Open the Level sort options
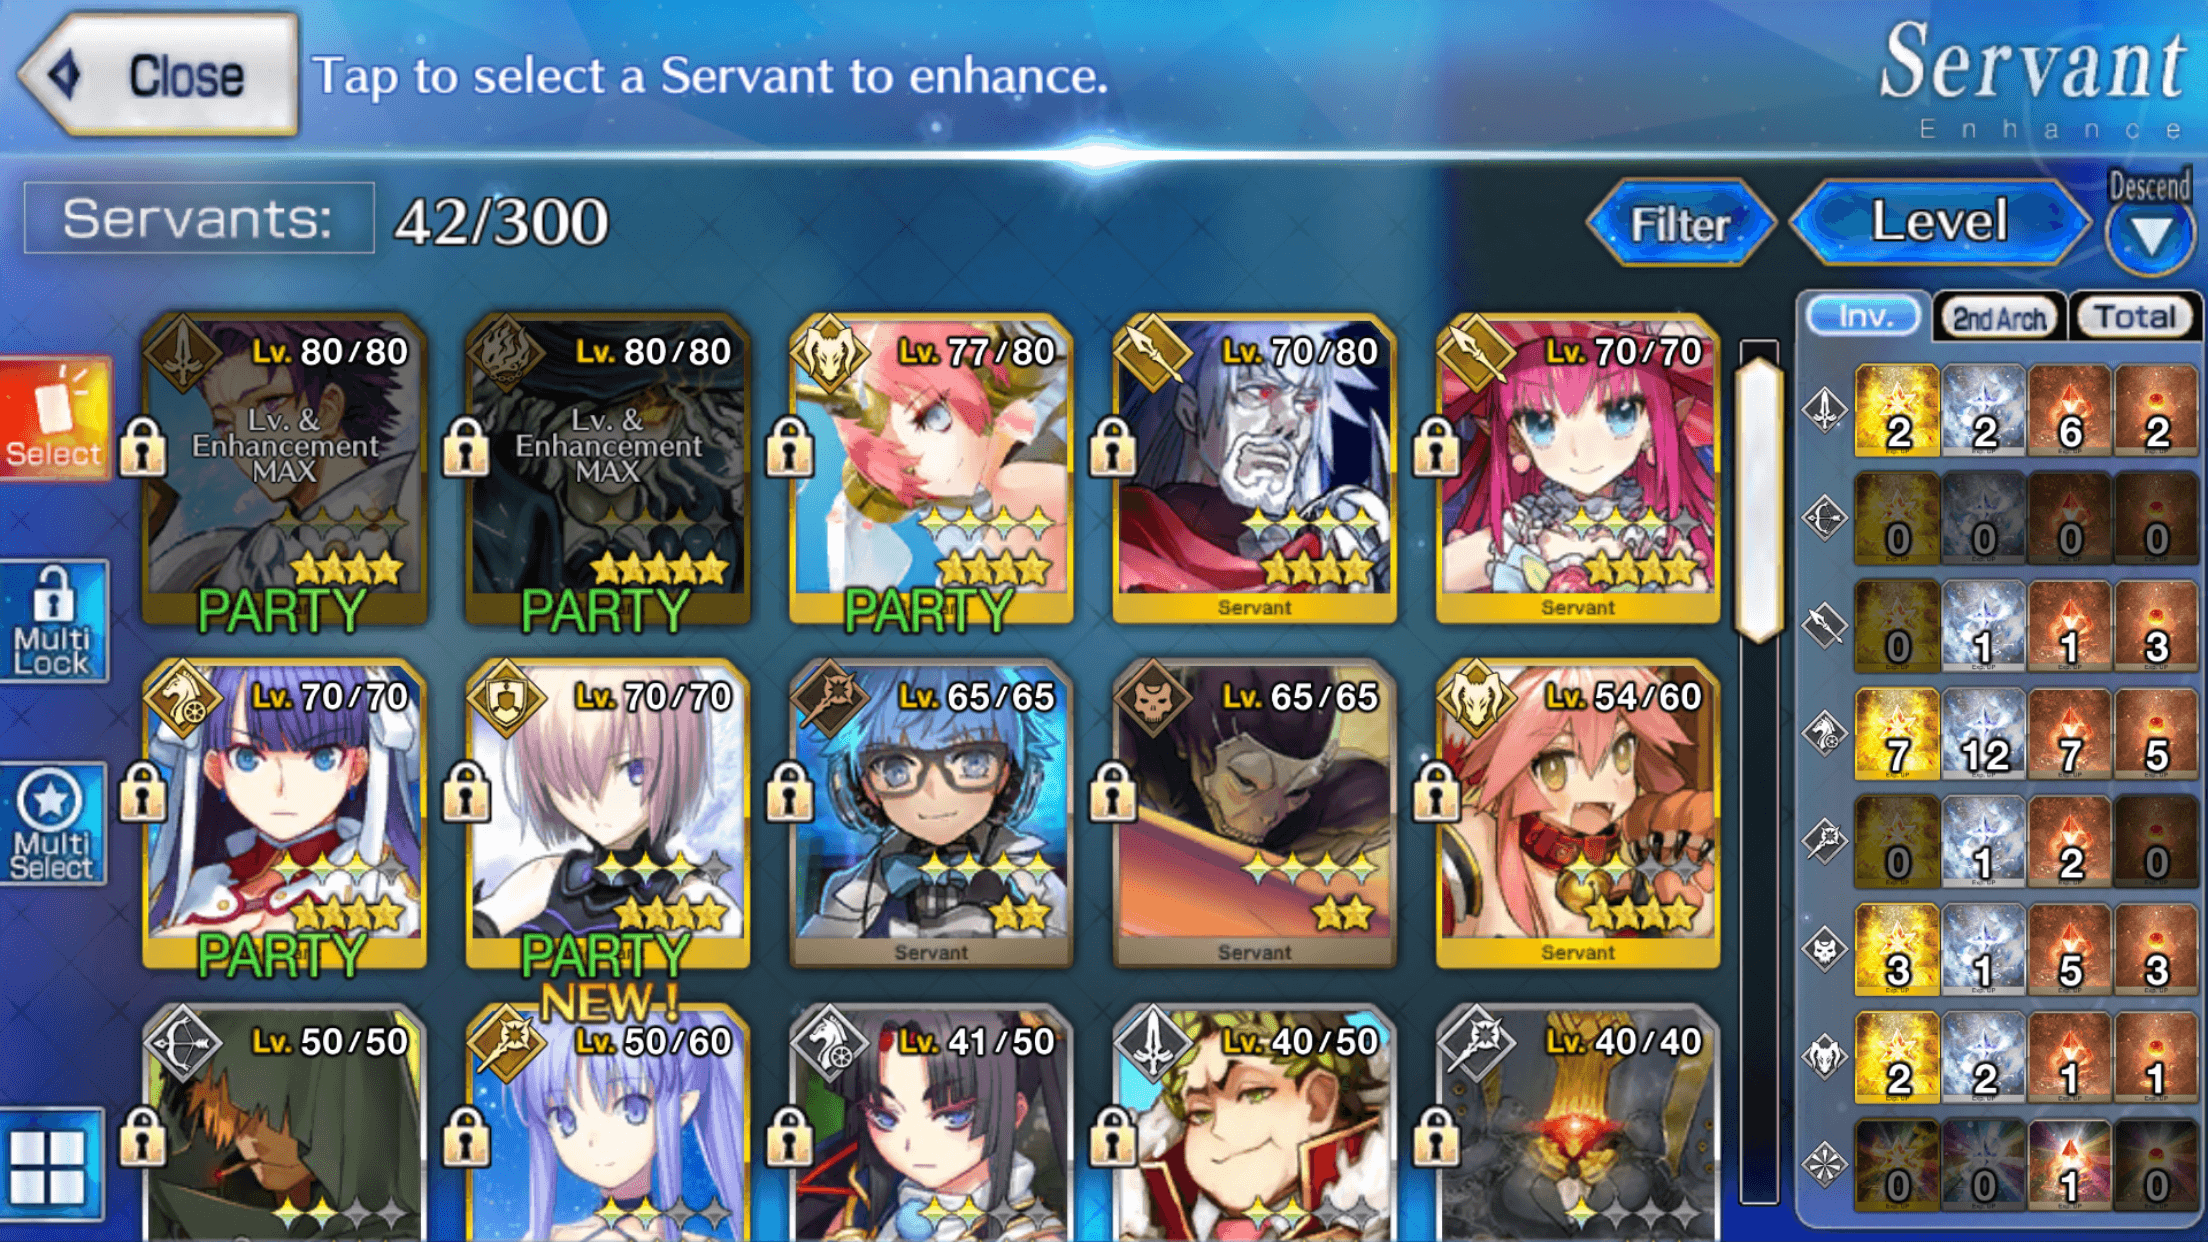Screen dimensions: 2208x1242 click(x=1940, y=222)
